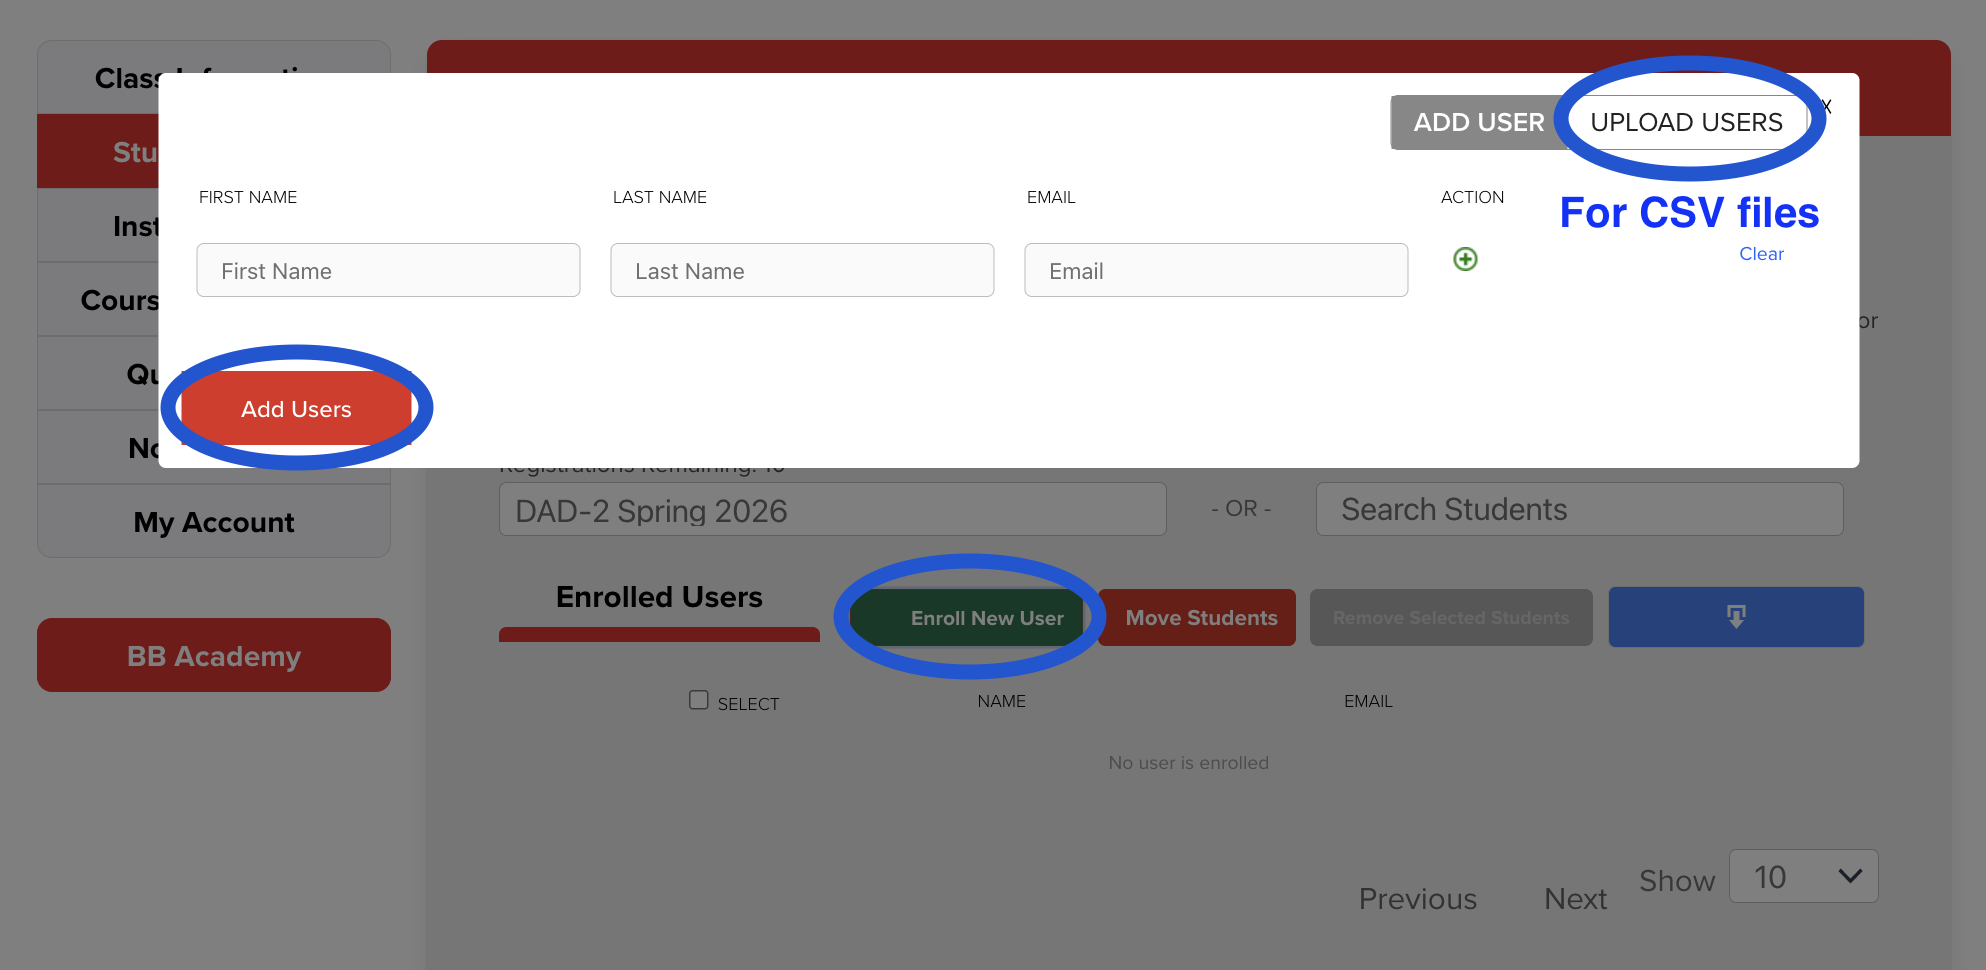Switch to the UPLOAD USERS tab

click(1687, 122)
